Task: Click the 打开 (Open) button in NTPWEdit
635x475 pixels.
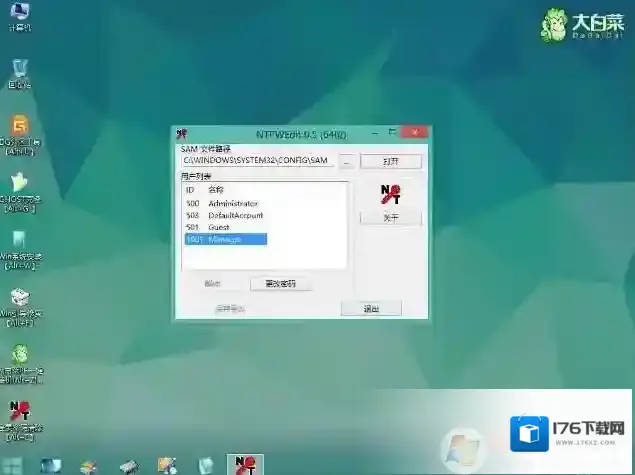Action: [391, 162]
